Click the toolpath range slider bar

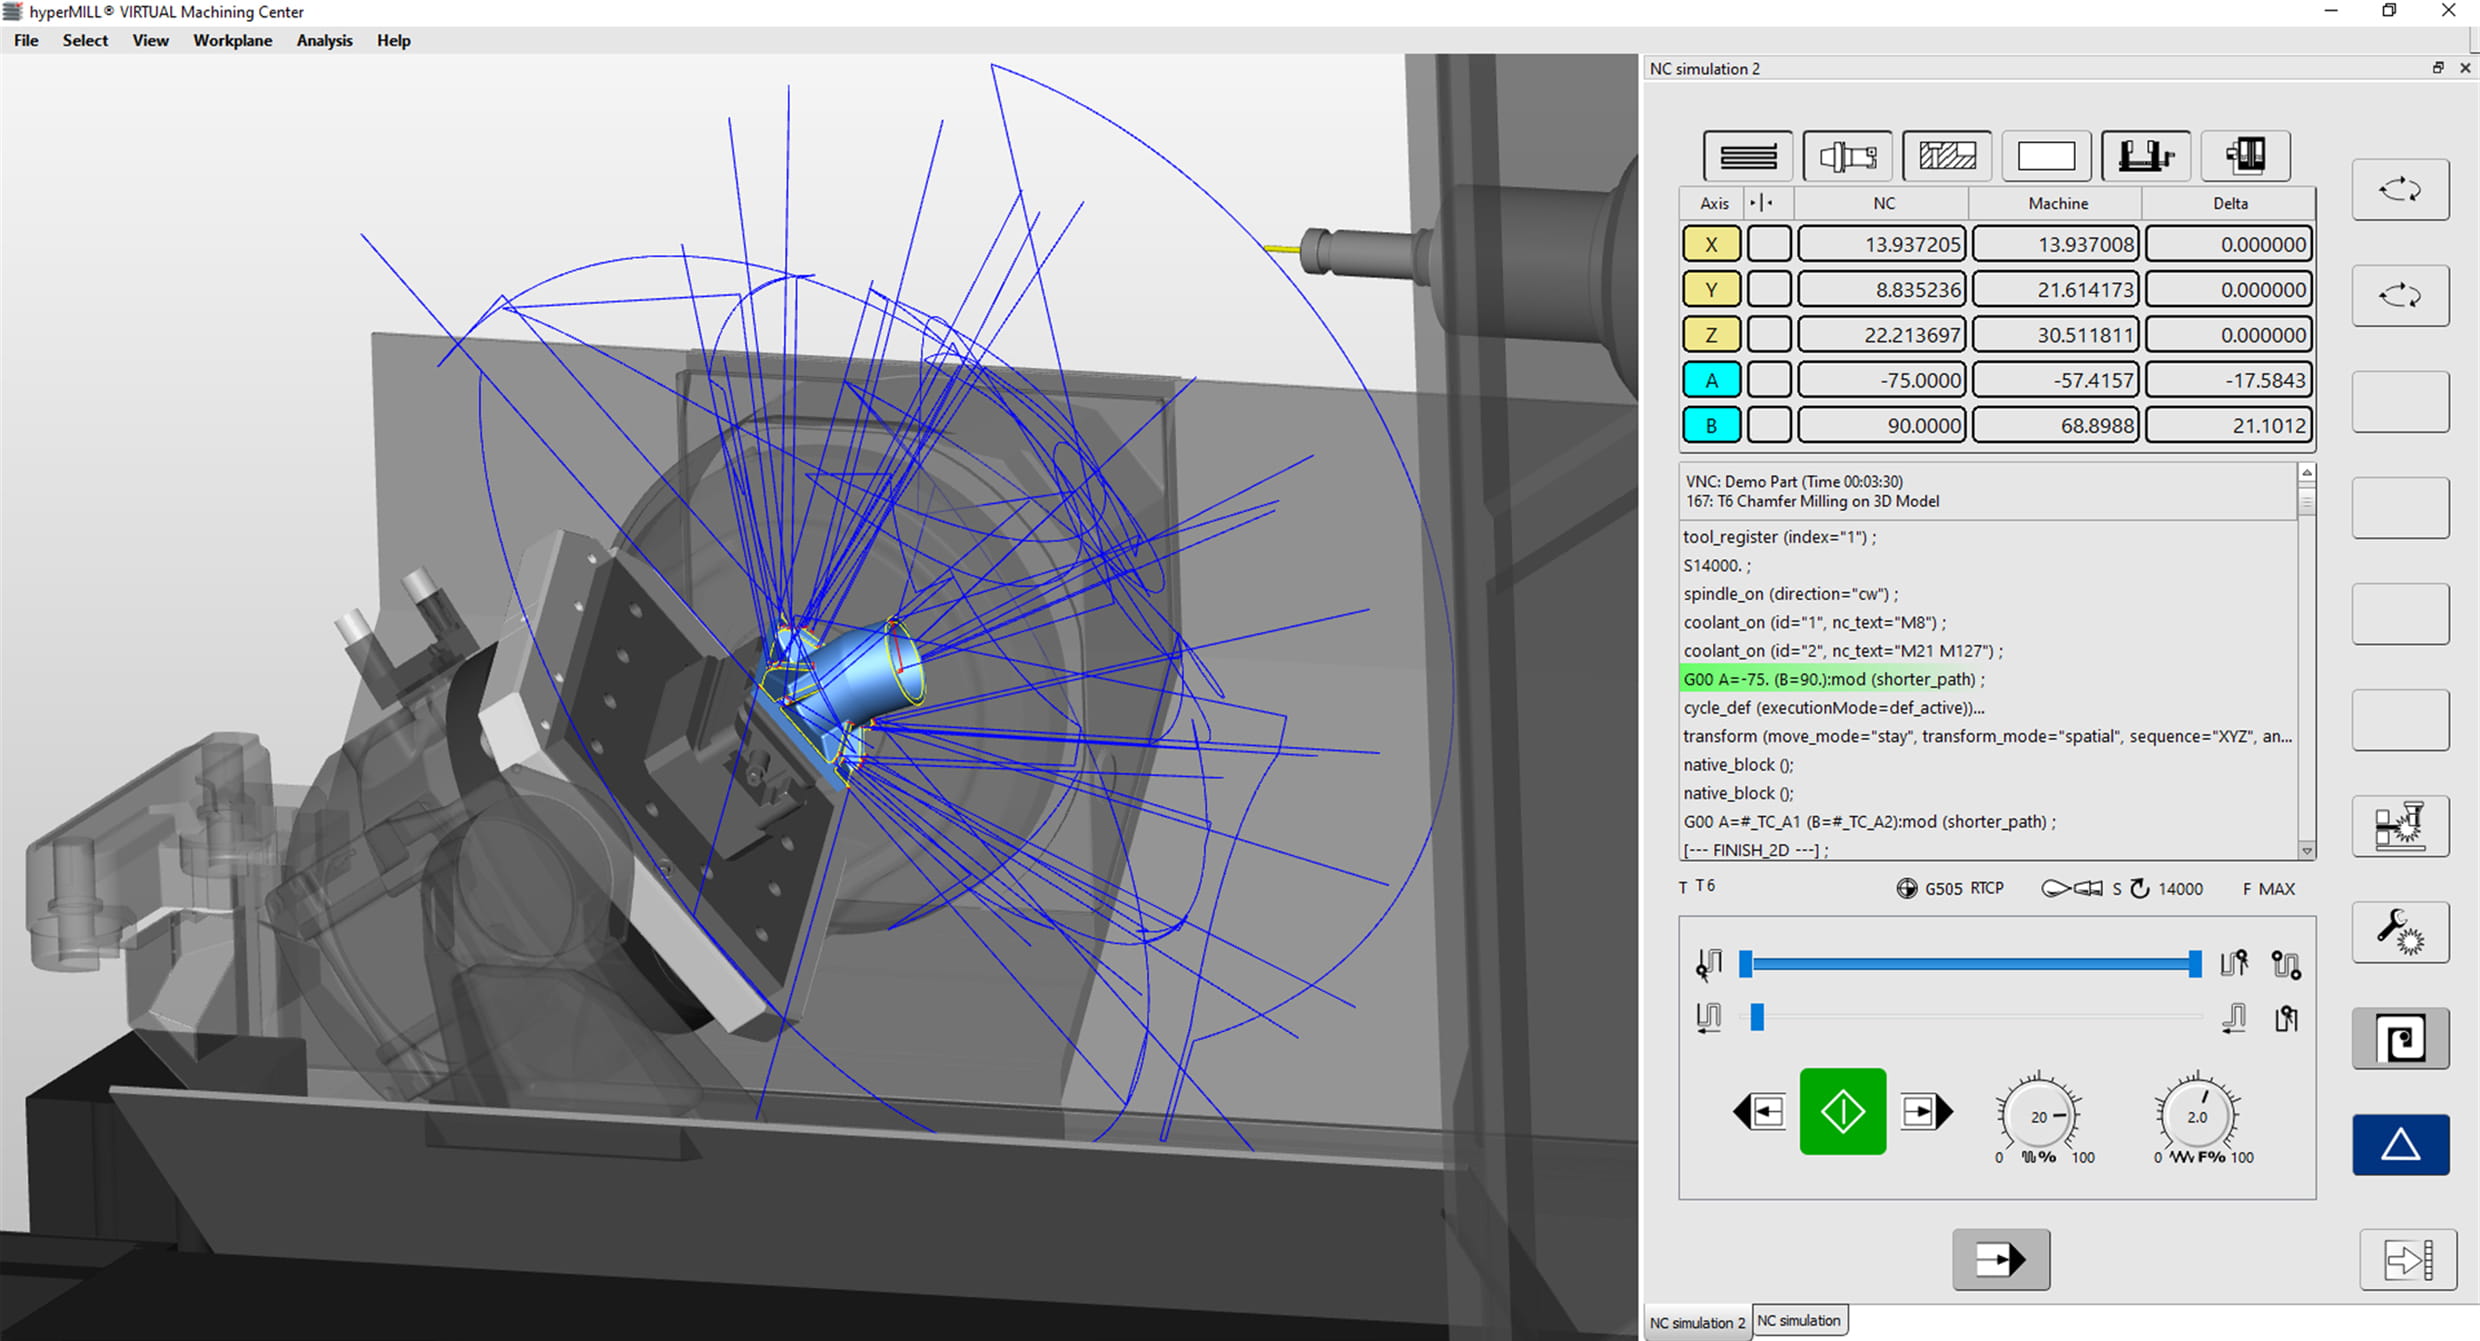(1970, 964)
